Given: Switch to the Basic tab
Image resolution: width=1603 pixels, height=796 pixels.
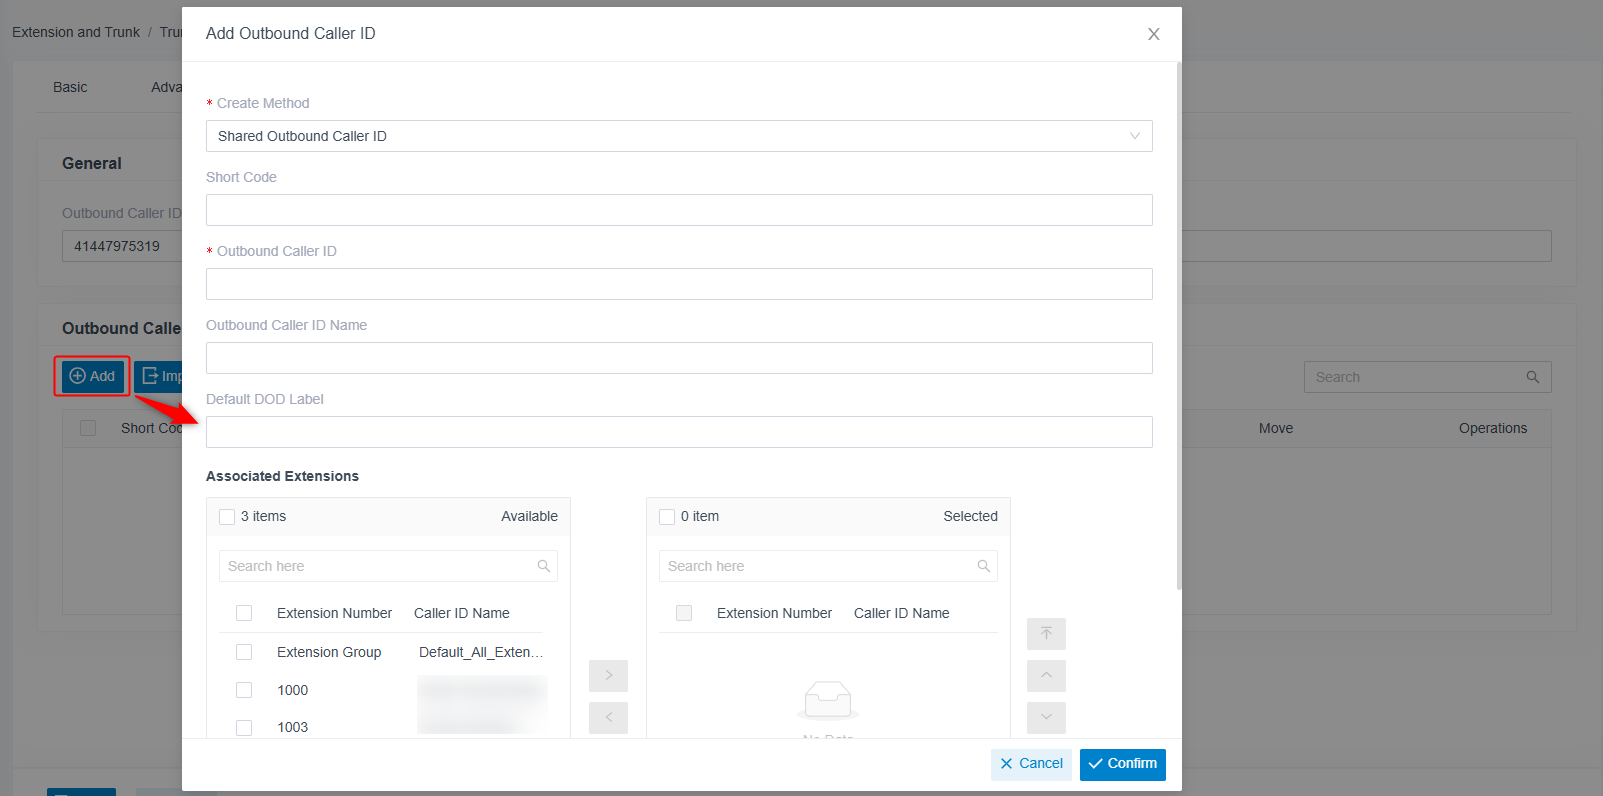Looking at the screenshot, I should click(70, 87).
